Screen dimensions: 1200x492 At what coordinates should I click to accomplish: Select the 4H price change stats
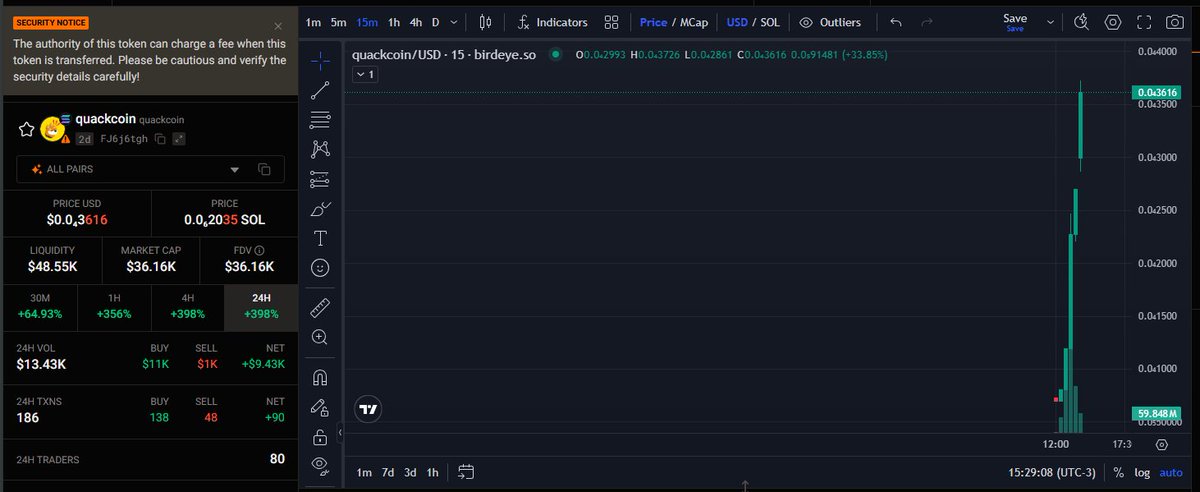(188, 306)
